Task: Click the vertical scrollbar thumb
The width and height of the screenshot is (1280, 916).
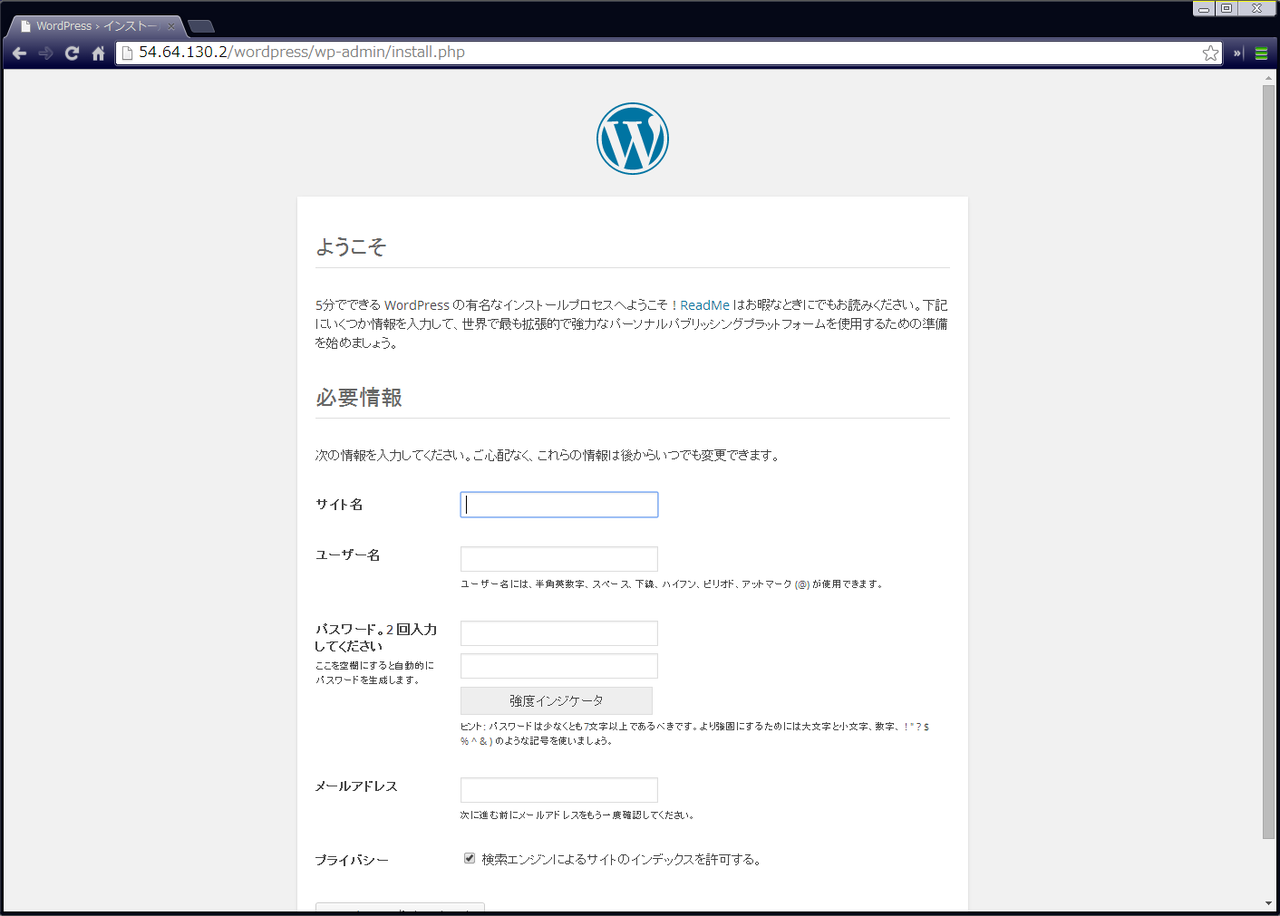Action: point(1268,461)
